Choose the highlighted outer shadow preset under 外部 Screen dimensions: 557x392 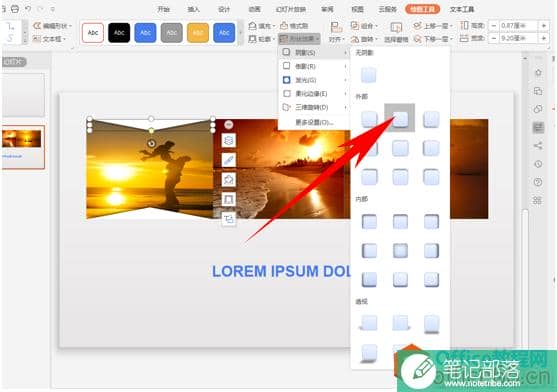400,119
